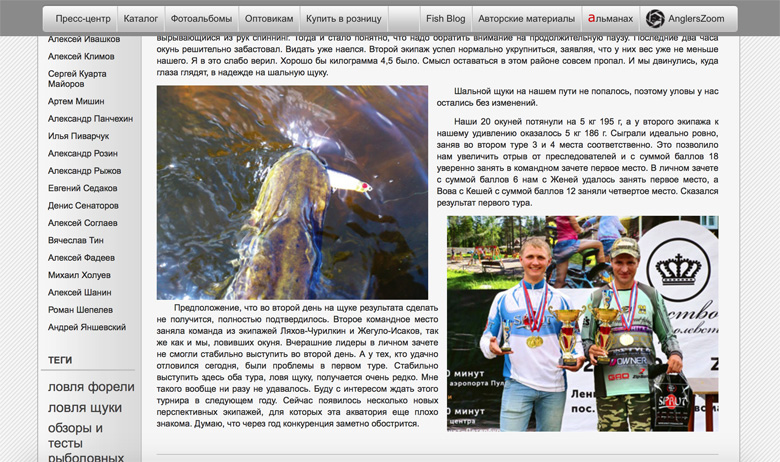Screen dimensions: 780x462
Task: Open author Андрей Яншевский page
Action: (x=87, y=327)
